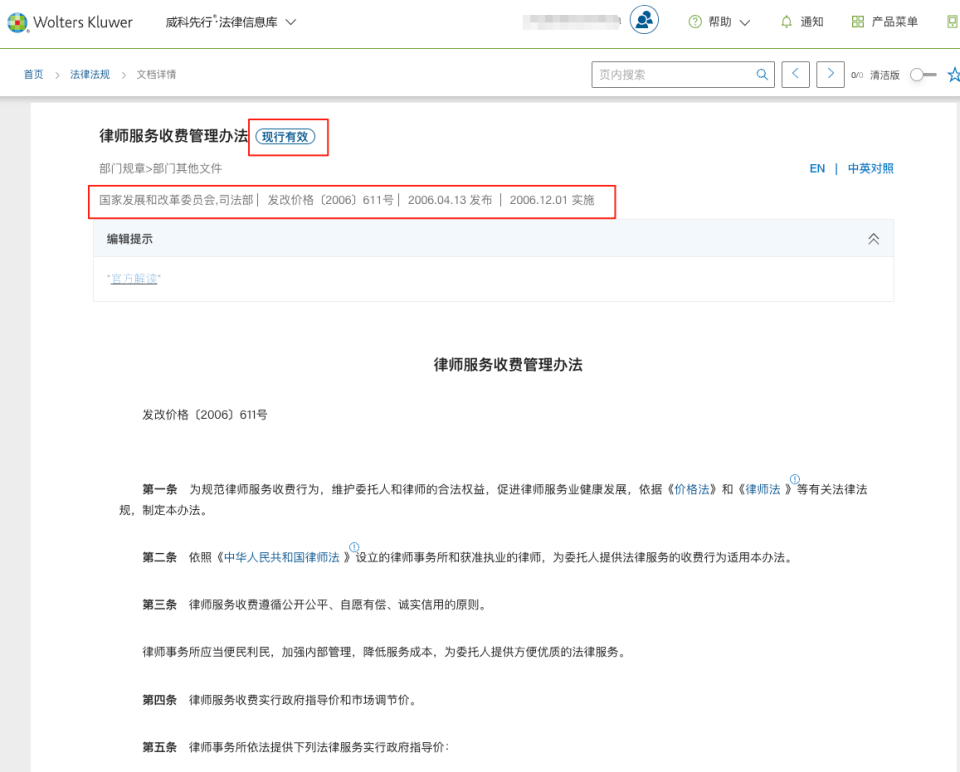
Task: Toggle the 清洁版 switch
Action: click(x=923, y=75)
